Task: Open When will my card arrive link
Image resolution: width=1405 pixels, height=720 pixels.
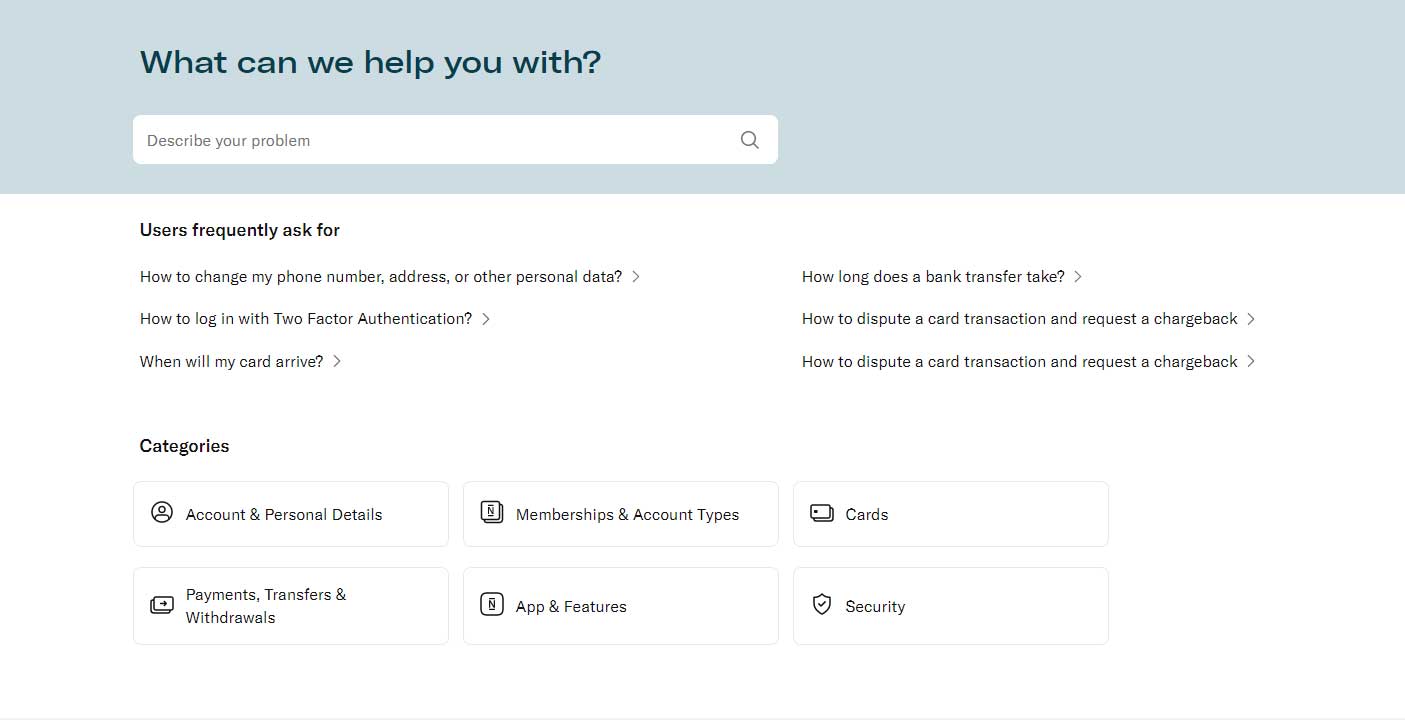Action: coord(232,361)
